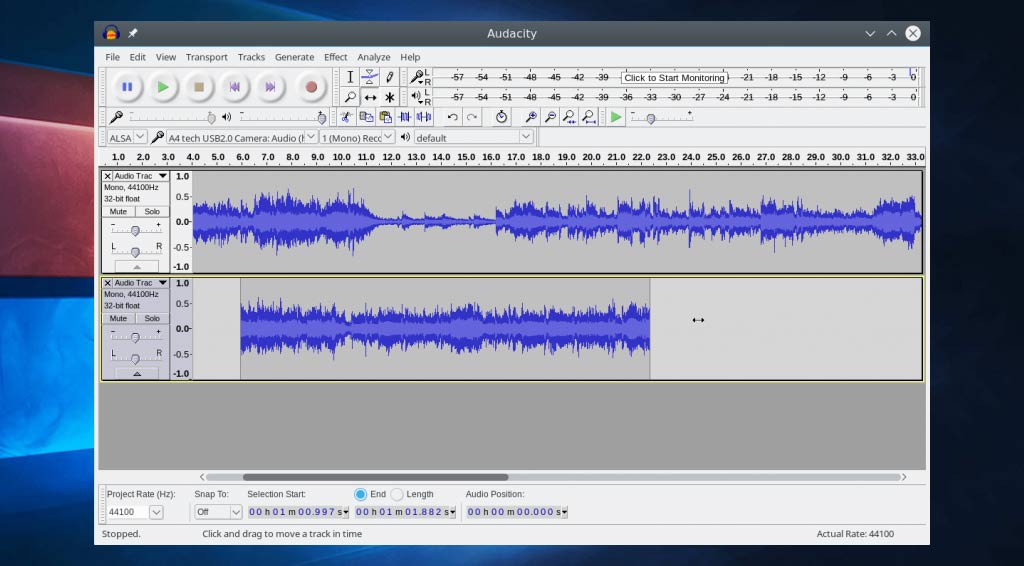Collapse the first audio track

[136, 267]
